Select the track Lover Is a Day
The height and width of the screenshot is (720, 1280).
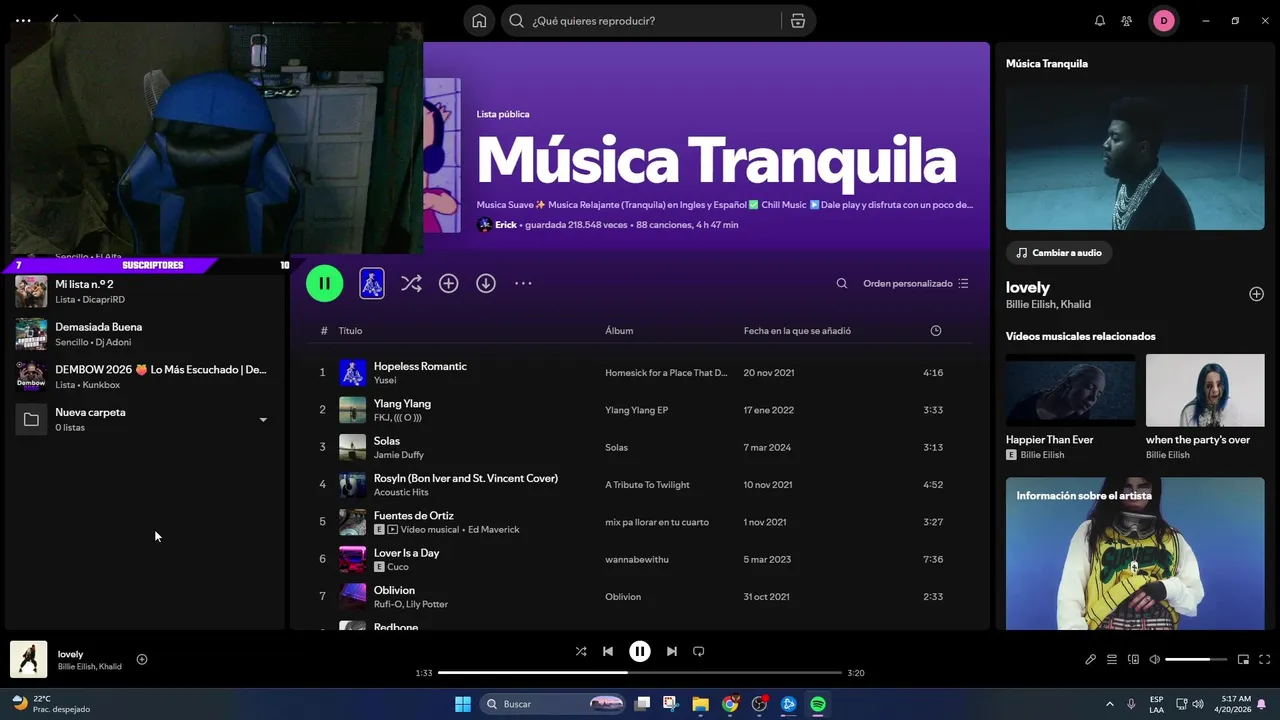pos(406,553)
